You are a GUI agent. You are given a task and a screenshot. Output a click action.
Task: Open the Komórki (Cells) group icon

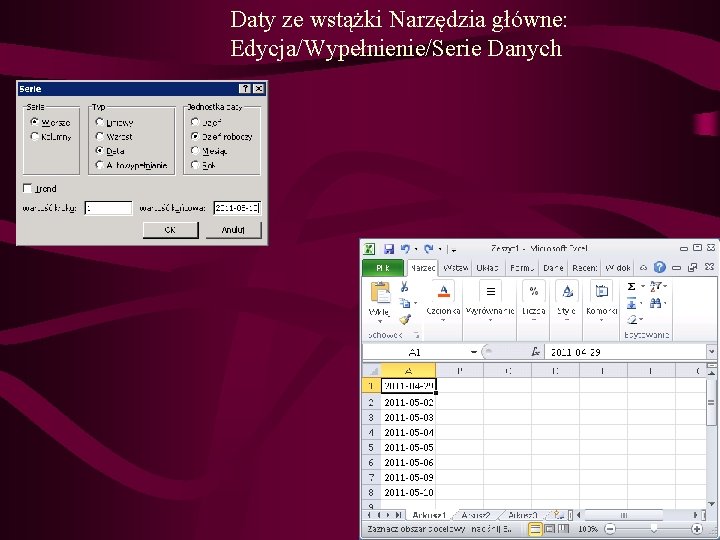pyautogui.click(x=602, y=291)
